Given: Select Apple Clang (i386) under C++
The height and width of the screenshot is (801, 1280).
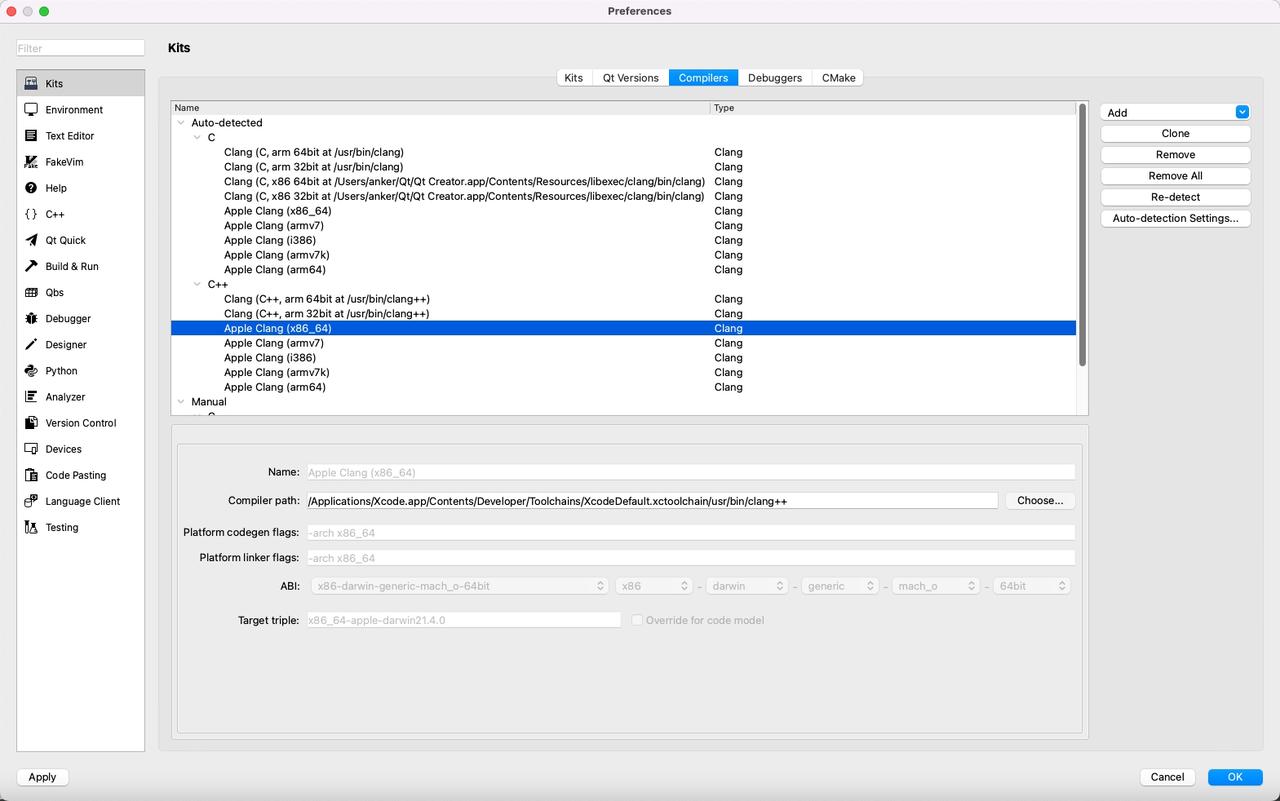Looking at the screenshot, I should (x=270, y=358).
